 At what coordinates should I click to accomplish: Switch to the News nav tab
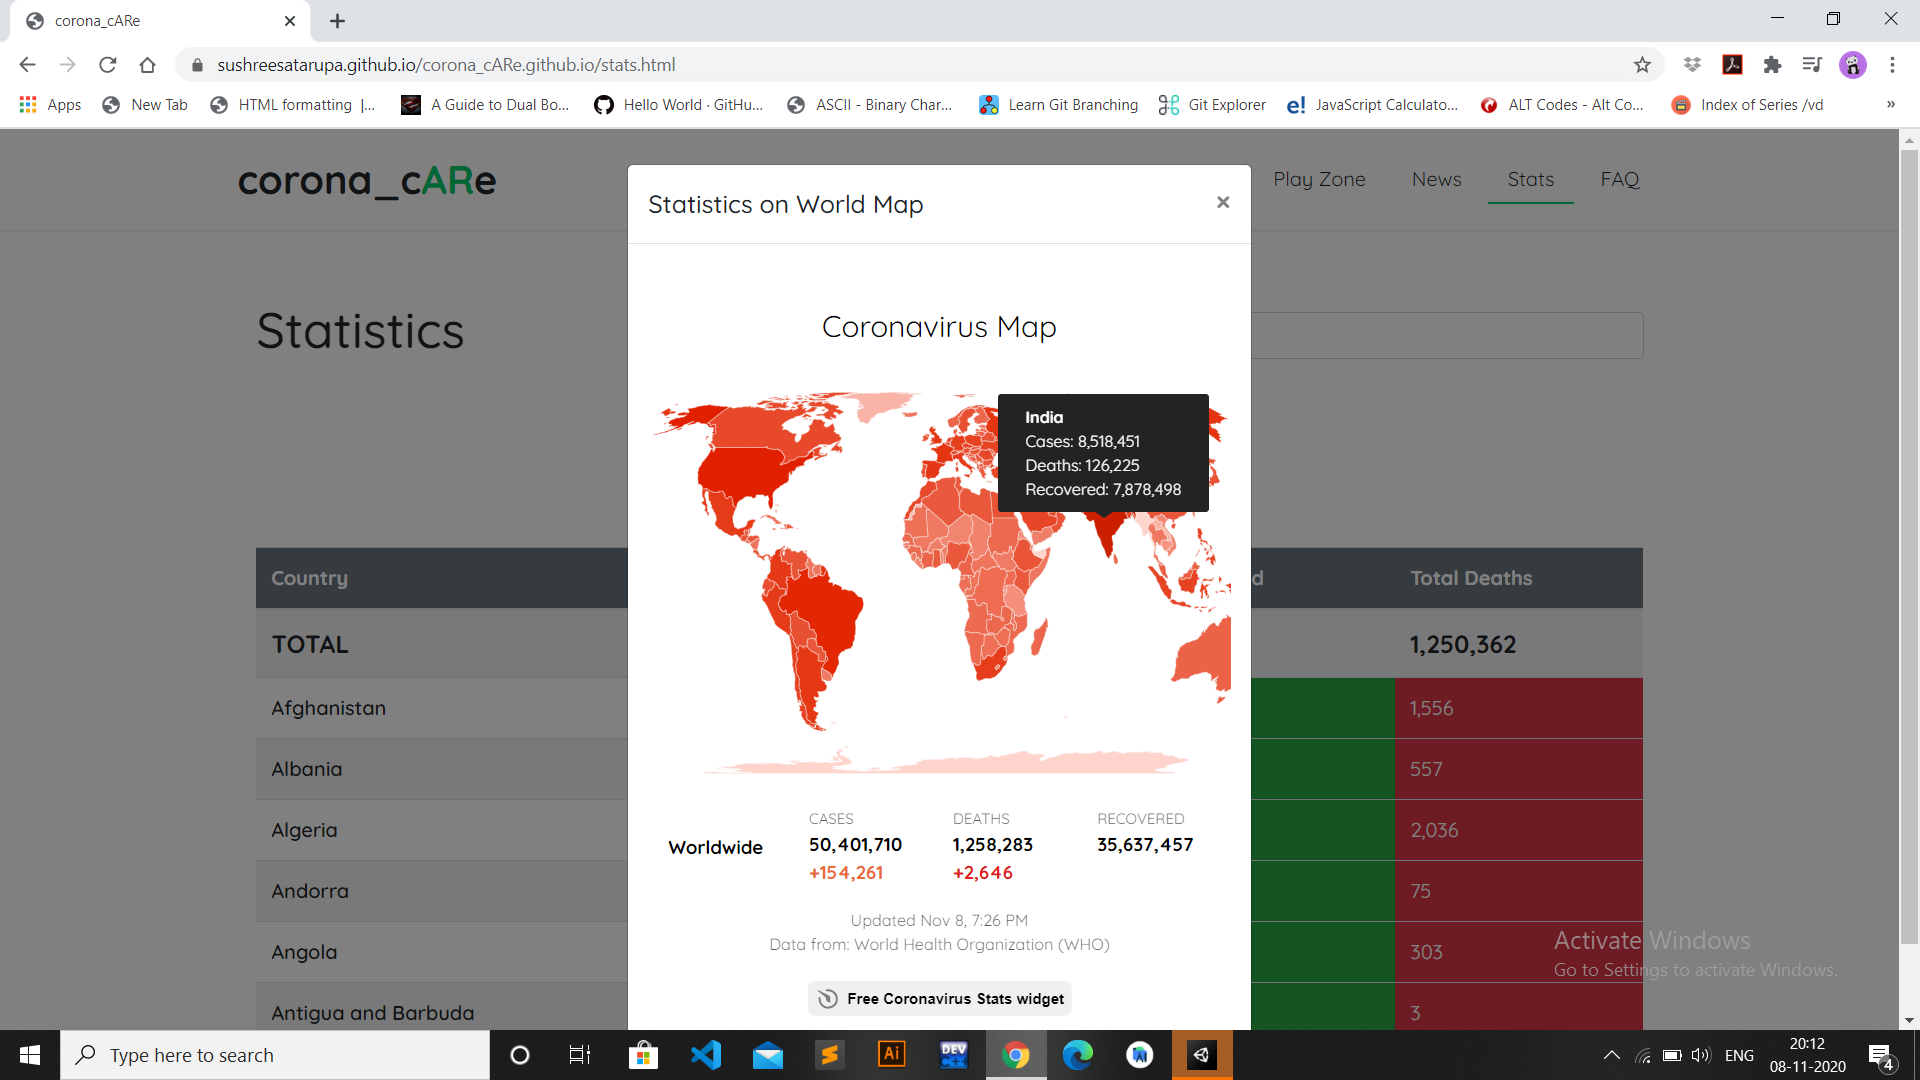tap(1436, 179)
